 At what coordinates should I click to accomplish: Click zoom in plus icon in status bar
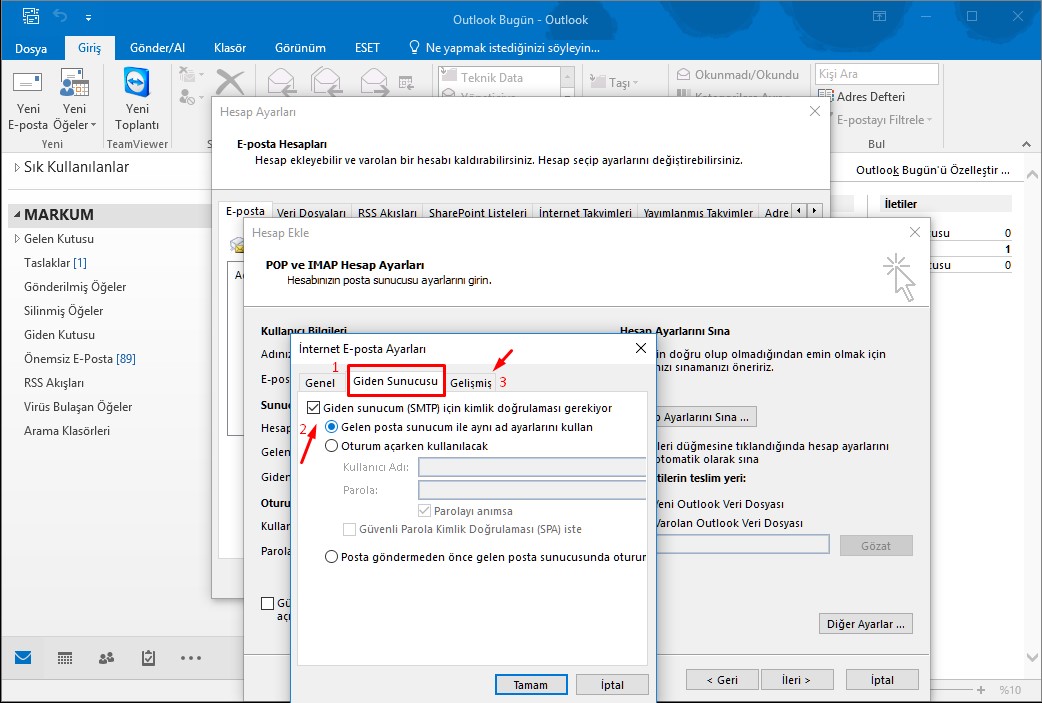coord(981,690)
